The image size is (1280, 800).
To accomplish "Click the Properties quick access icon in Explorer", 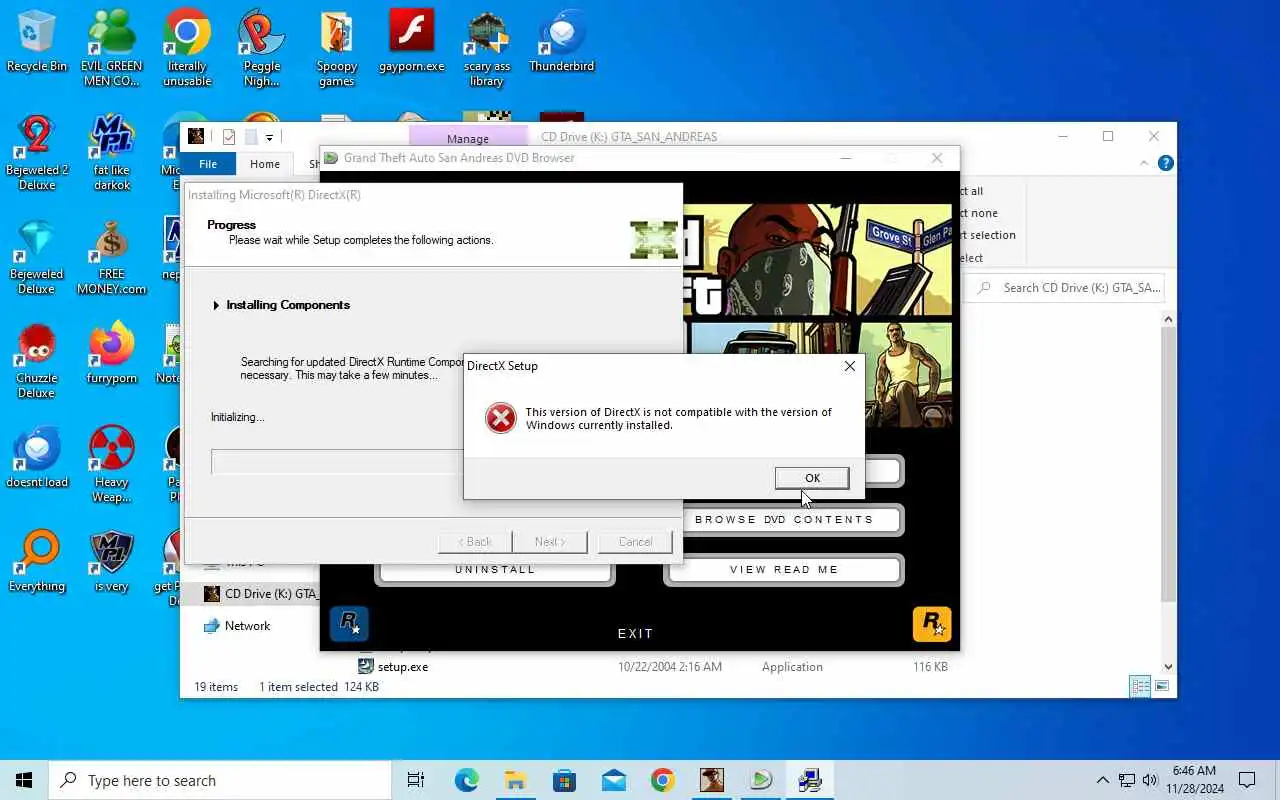I will (229, 137).
